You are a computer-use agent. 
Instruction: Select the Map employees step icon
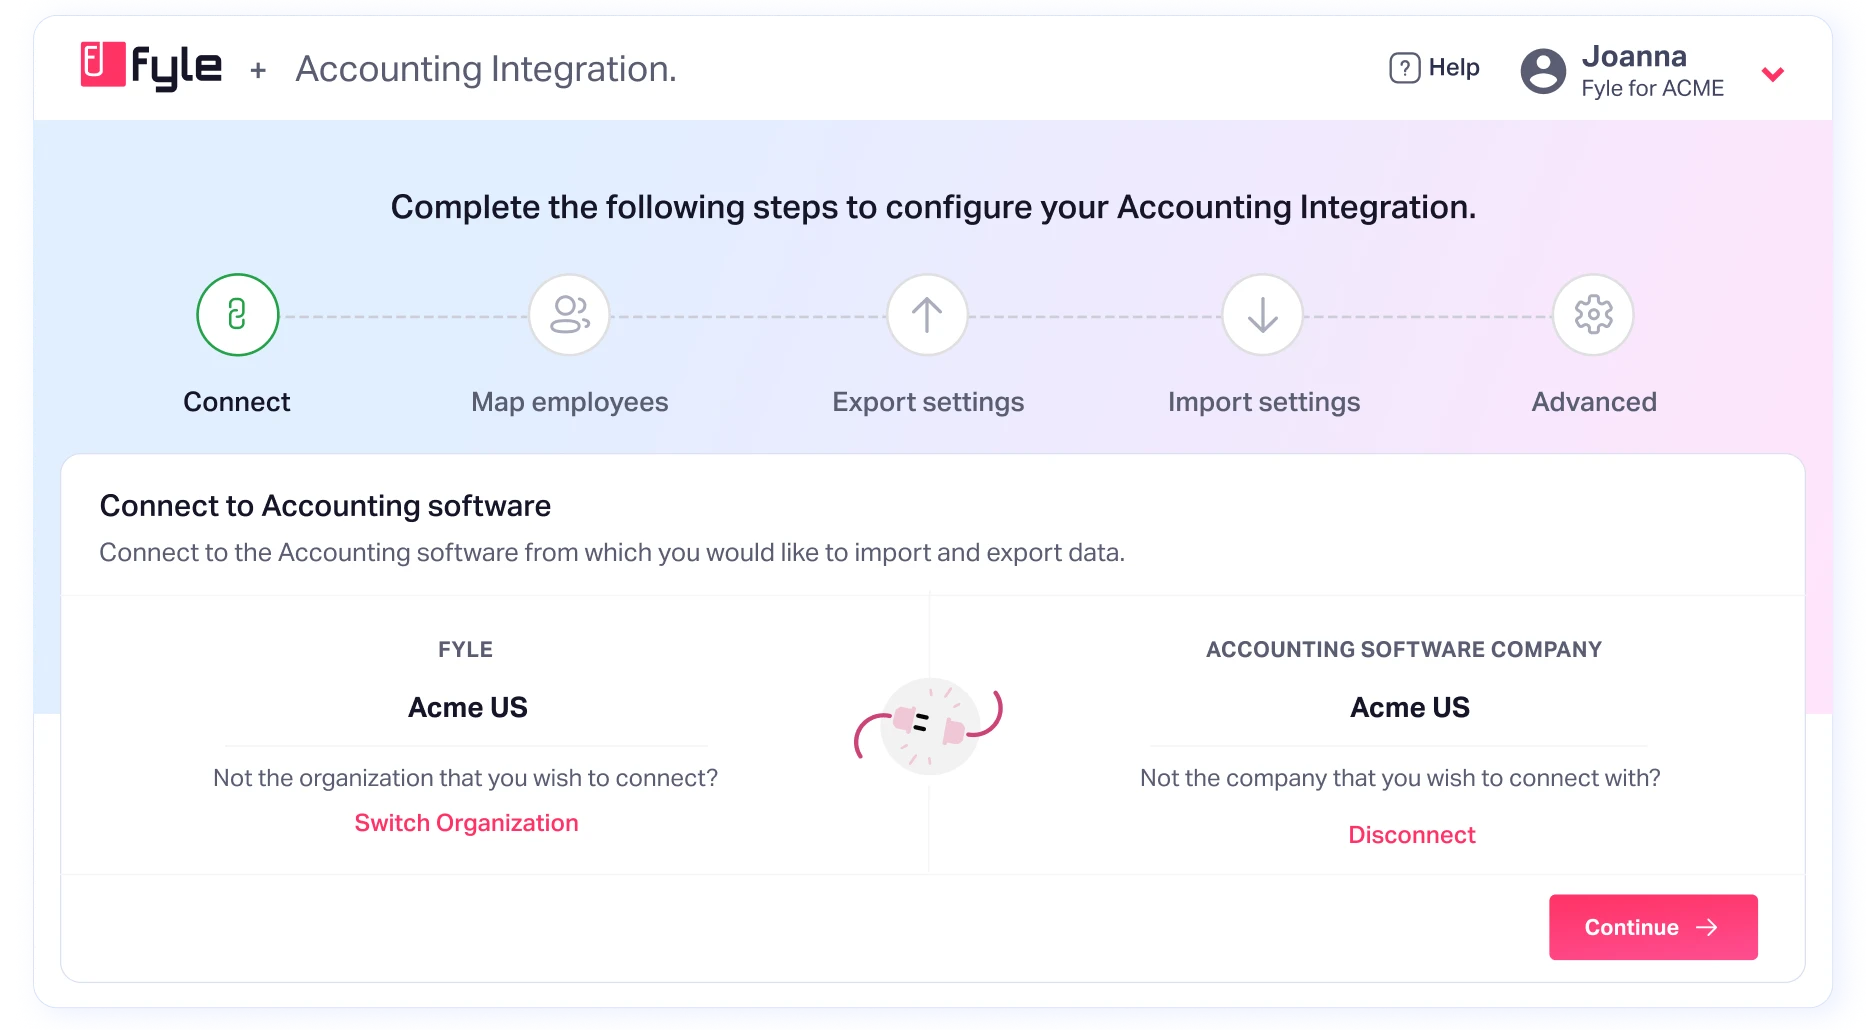click(569, 315)
